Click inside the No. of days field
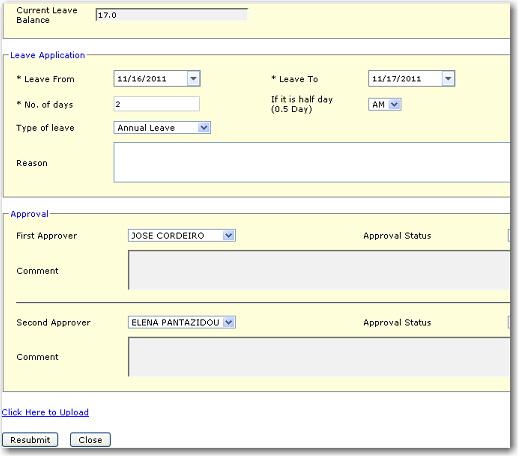 coord(157,104)
